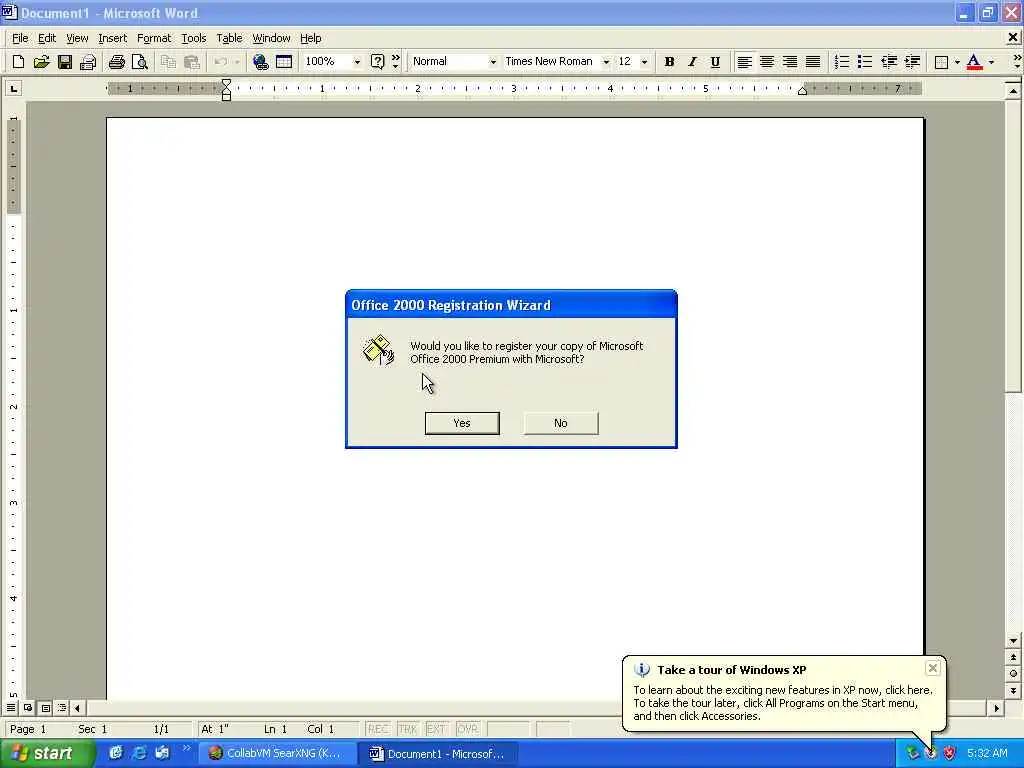Screen dimensions: 1024x768
Task: Open Microsoft Word Help question mark icon
Action: click(377, 62)
